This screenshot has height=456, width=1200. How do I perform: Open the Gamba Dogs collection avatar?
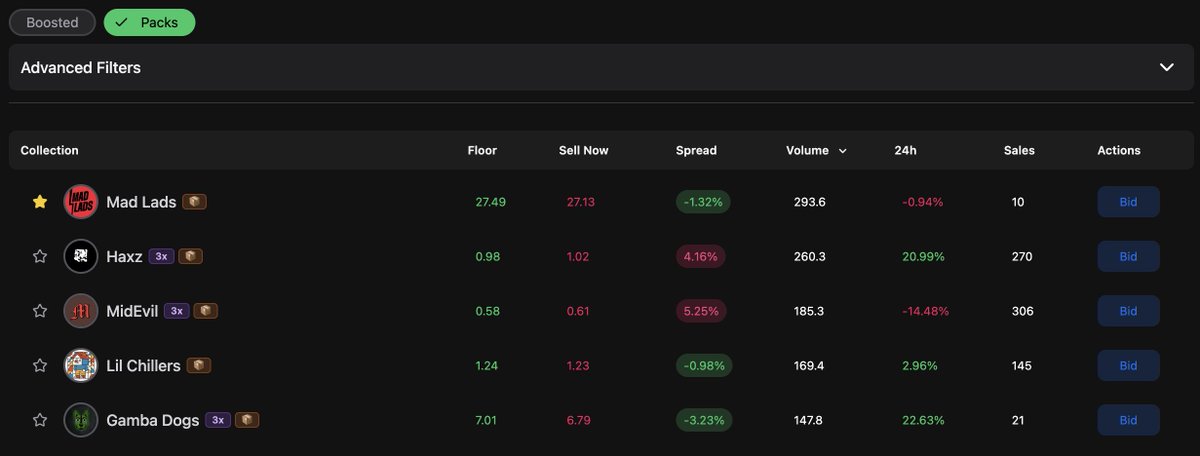[81, 420]
